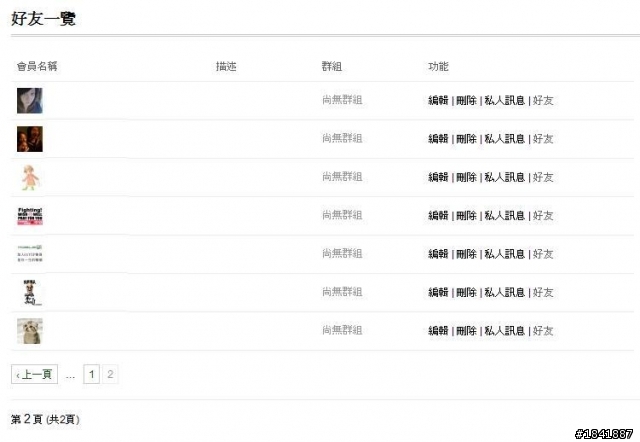This screenshot has height=442, width=640.
Task: Click 好友 link in the Fighting avatar row
Action: tap(543, 215)
